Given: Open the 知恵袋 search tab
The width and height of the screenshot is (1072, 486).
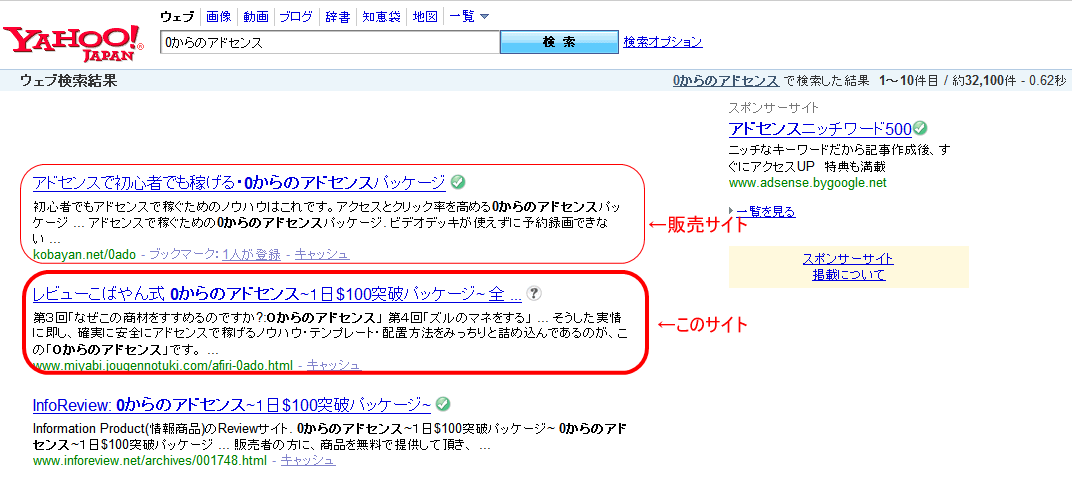Looking at the screenshot, I should click(381, 16).
